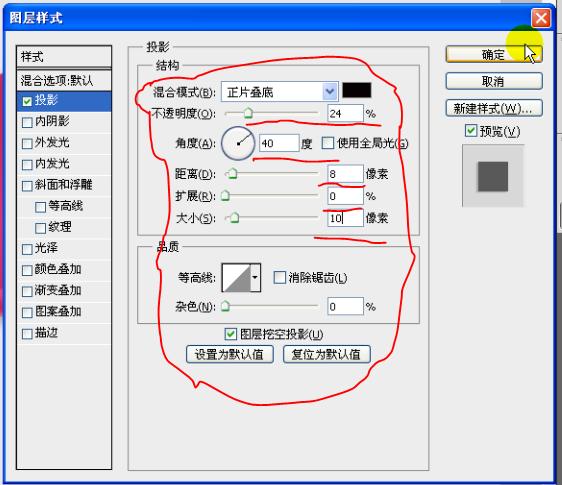This screenshot has width=562, height=485.
Task: Select 样式 header in the list
Action: tap(64, 57)
